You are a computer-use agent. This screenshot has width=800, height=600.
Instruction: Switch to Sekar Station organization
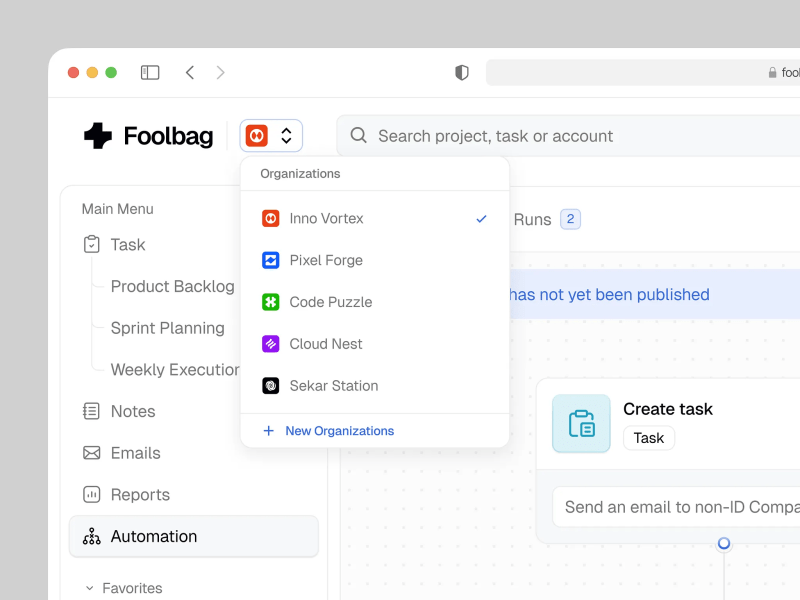[x=375, y=386]
